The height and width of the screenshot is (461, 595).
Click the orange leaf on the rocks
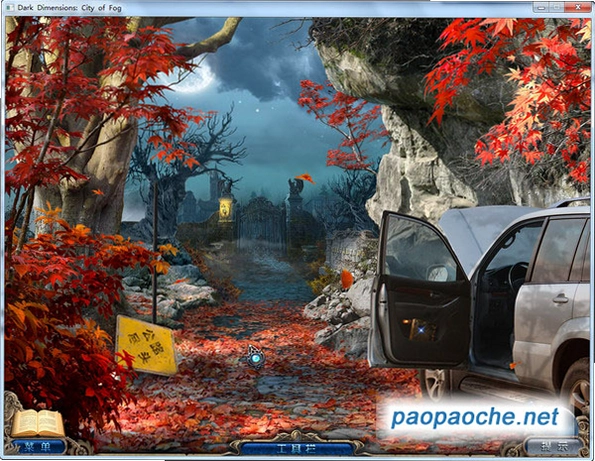[346, 279]
